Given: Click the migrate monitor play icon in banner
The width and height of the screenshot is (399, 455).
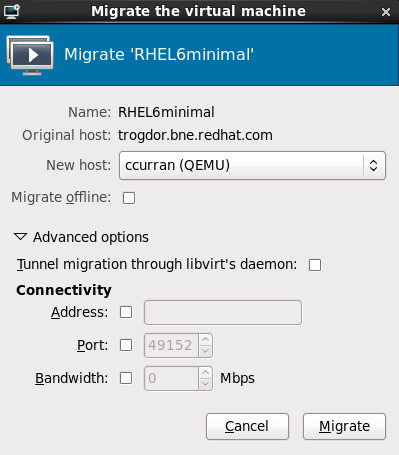Looking at the screenshot, I should pyautogui.click(x=30, y=55).
